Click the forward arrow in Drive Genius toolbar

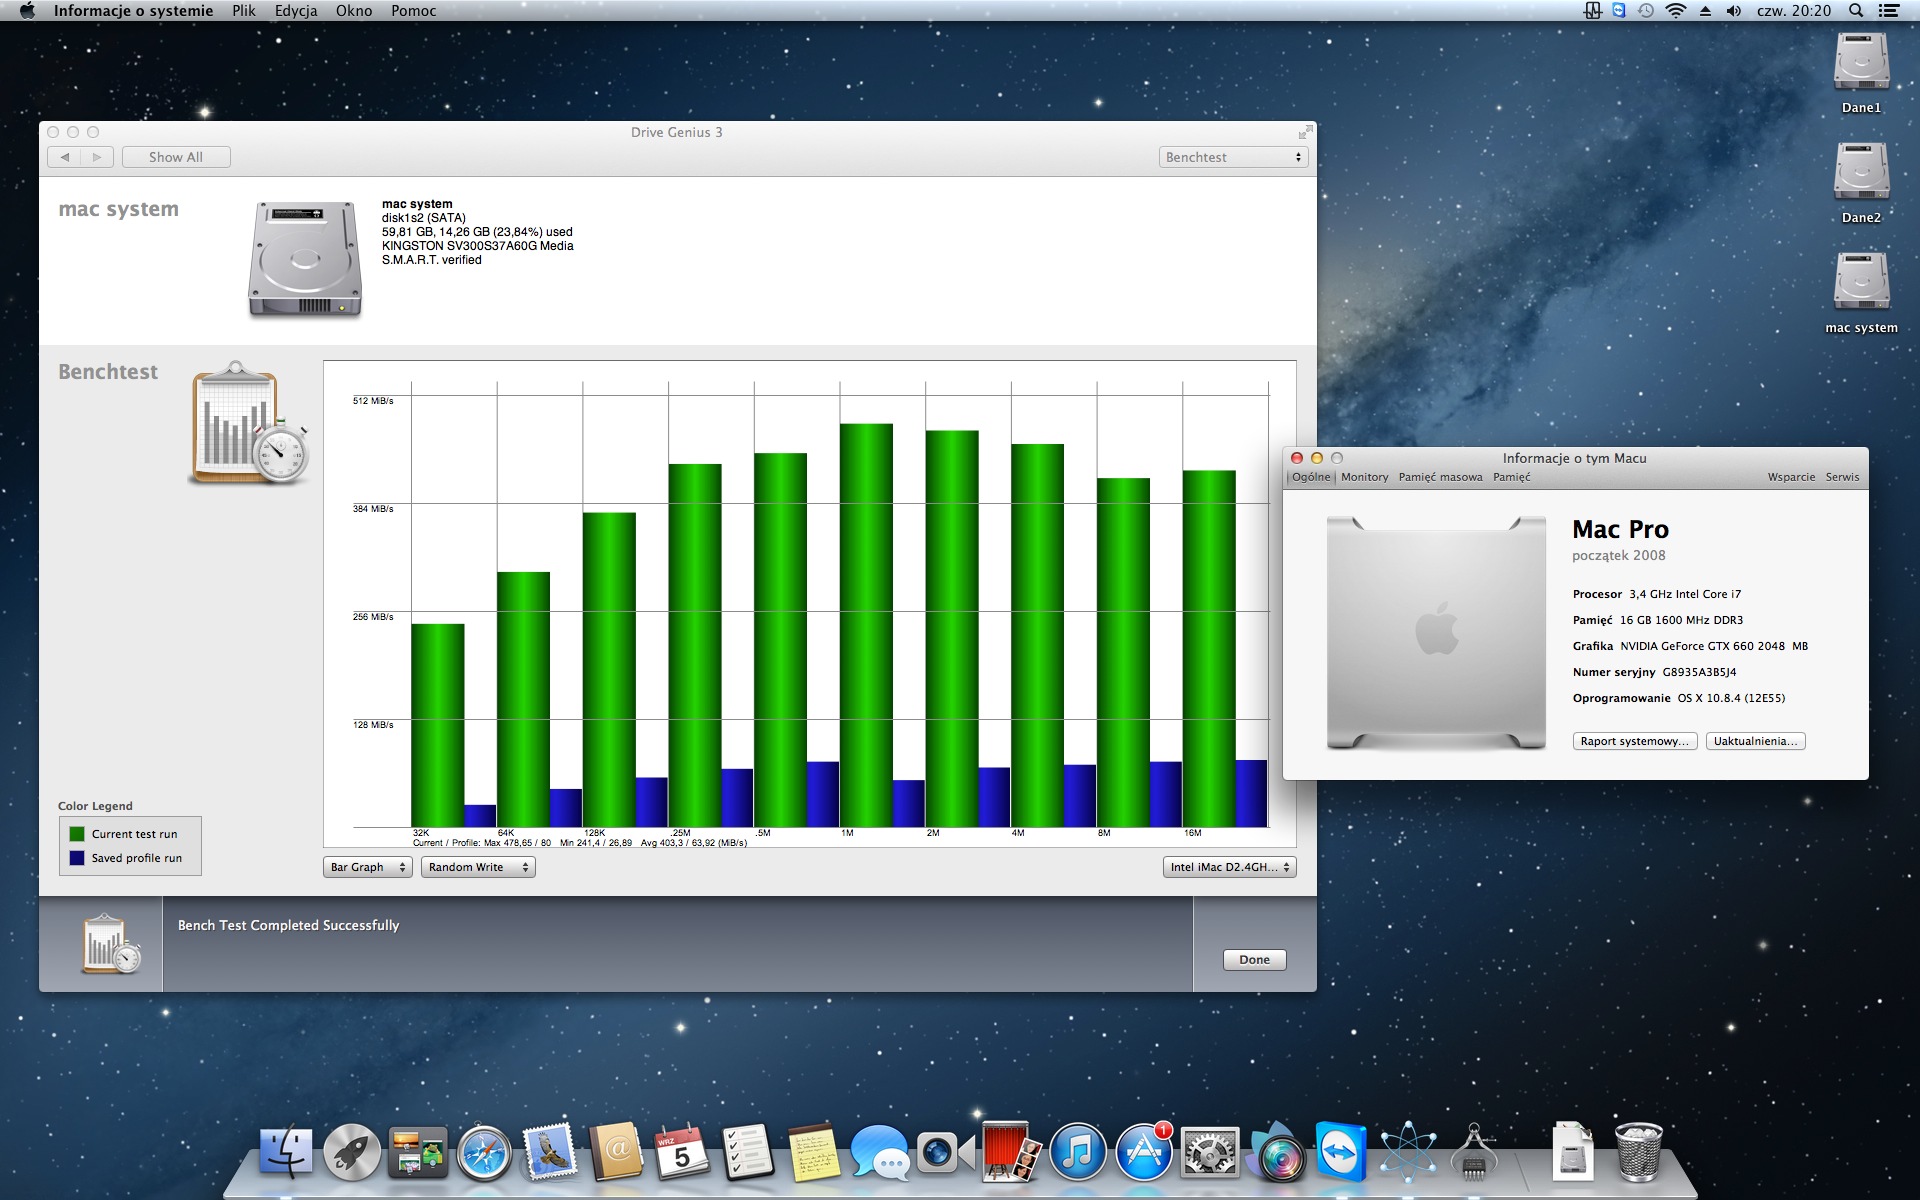pyautogui.click(x=97, y=157)
